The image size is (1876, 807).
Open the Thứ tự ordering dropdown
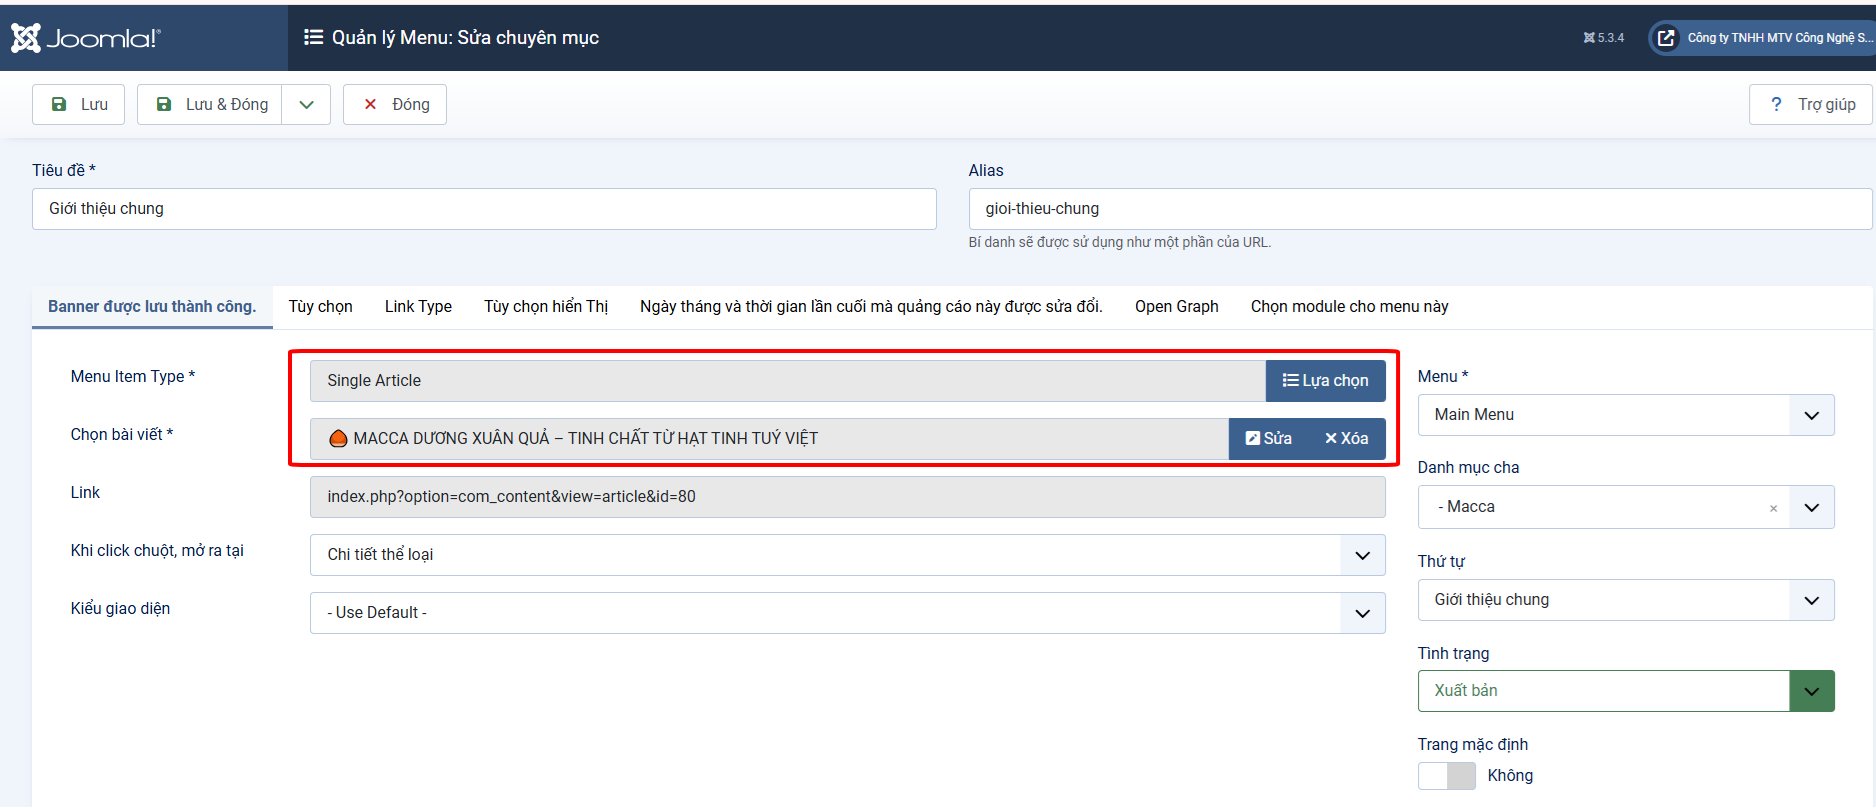click(x=1625, y=600)
